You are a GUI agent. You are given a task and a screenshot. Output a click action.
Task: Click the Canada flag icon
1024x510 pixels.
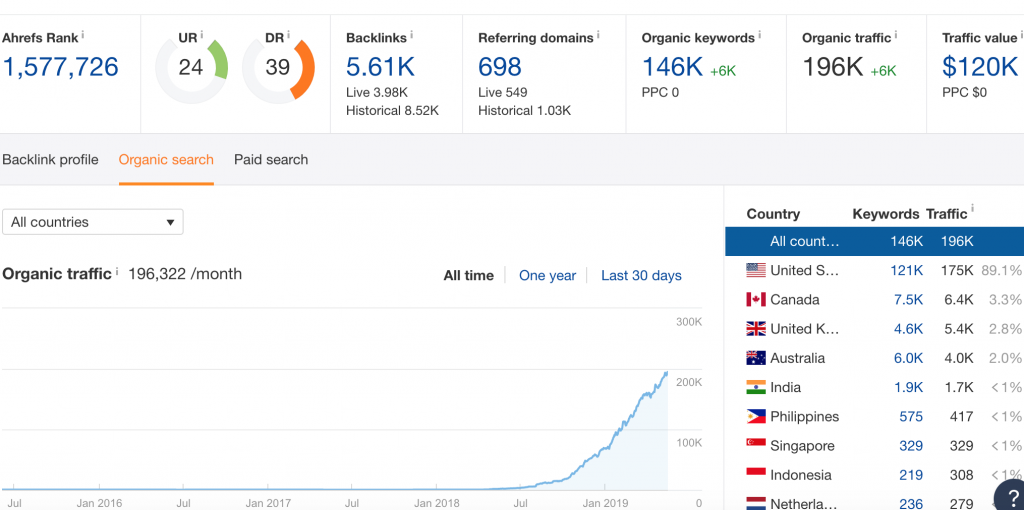[756, 300]
